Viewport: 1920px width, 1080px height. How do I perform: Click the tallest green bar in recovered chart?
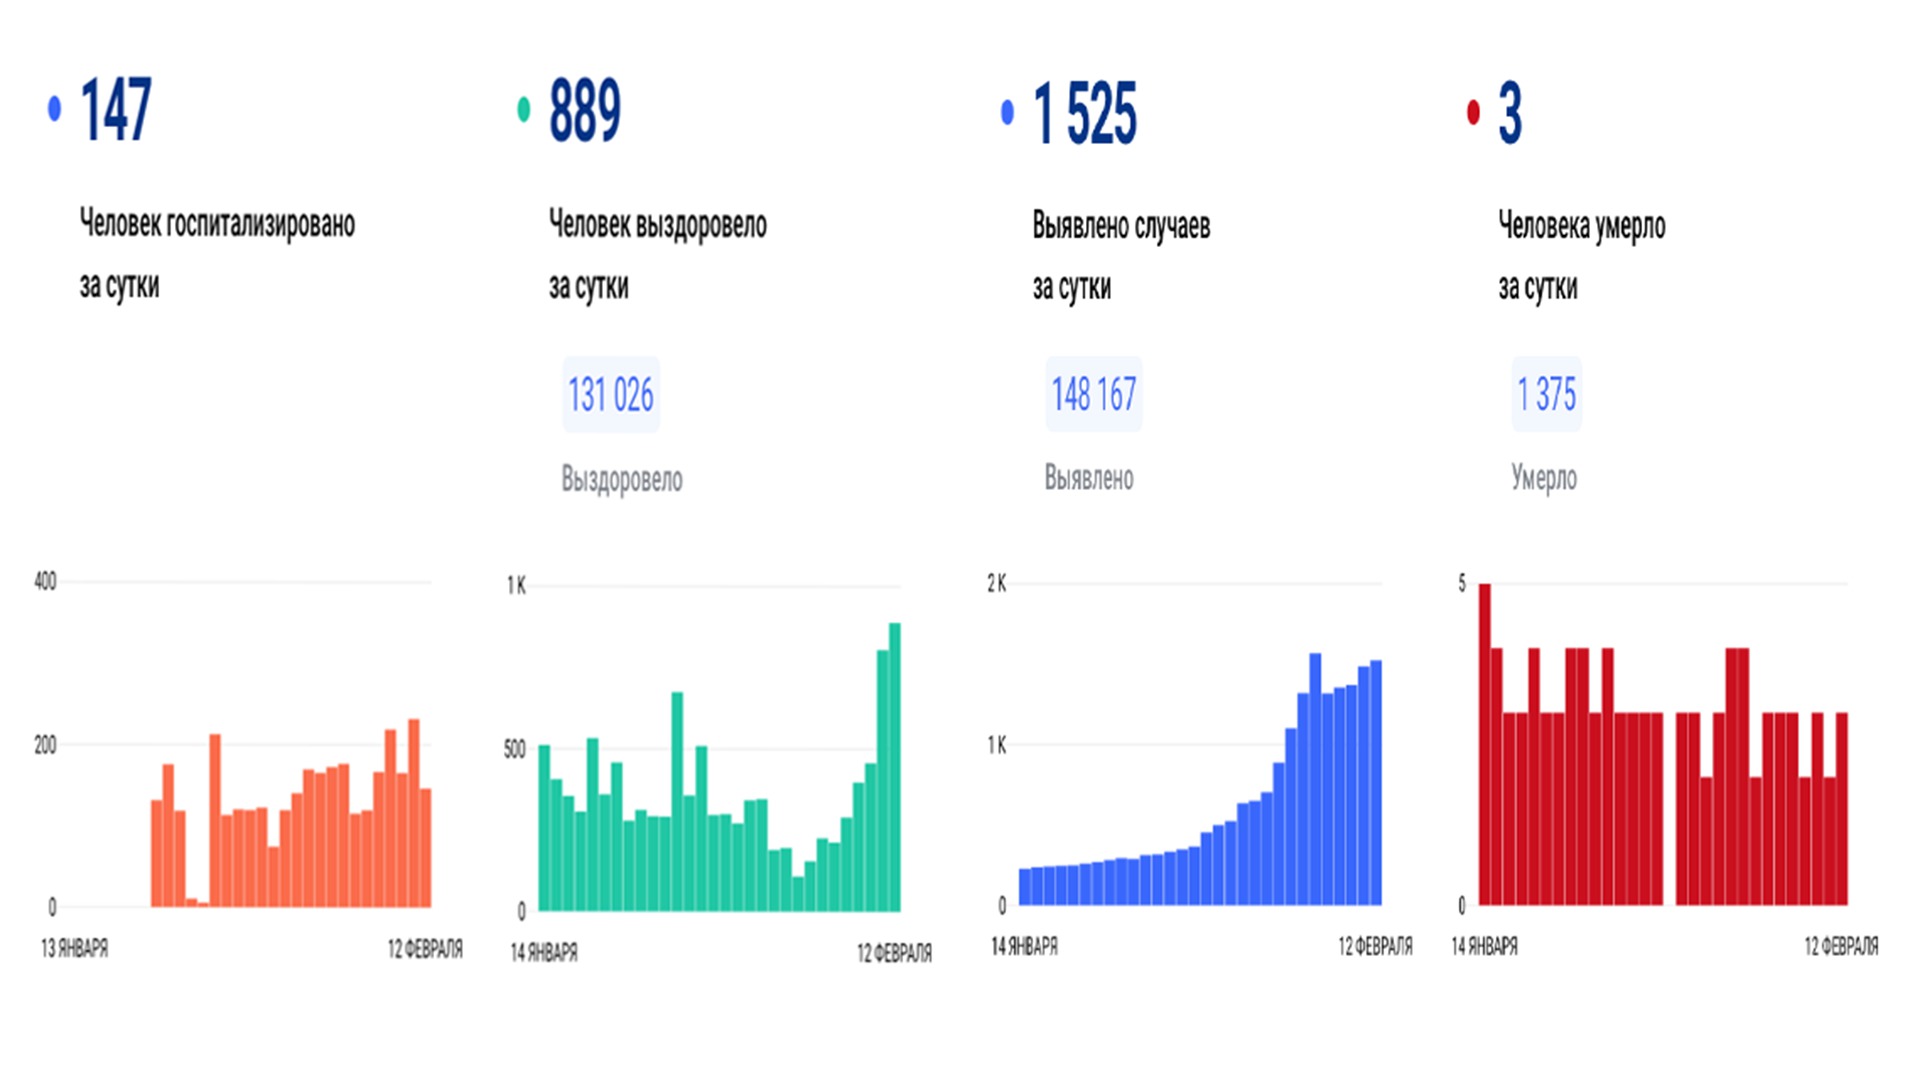pyautogui.click(x=895, y=767)
